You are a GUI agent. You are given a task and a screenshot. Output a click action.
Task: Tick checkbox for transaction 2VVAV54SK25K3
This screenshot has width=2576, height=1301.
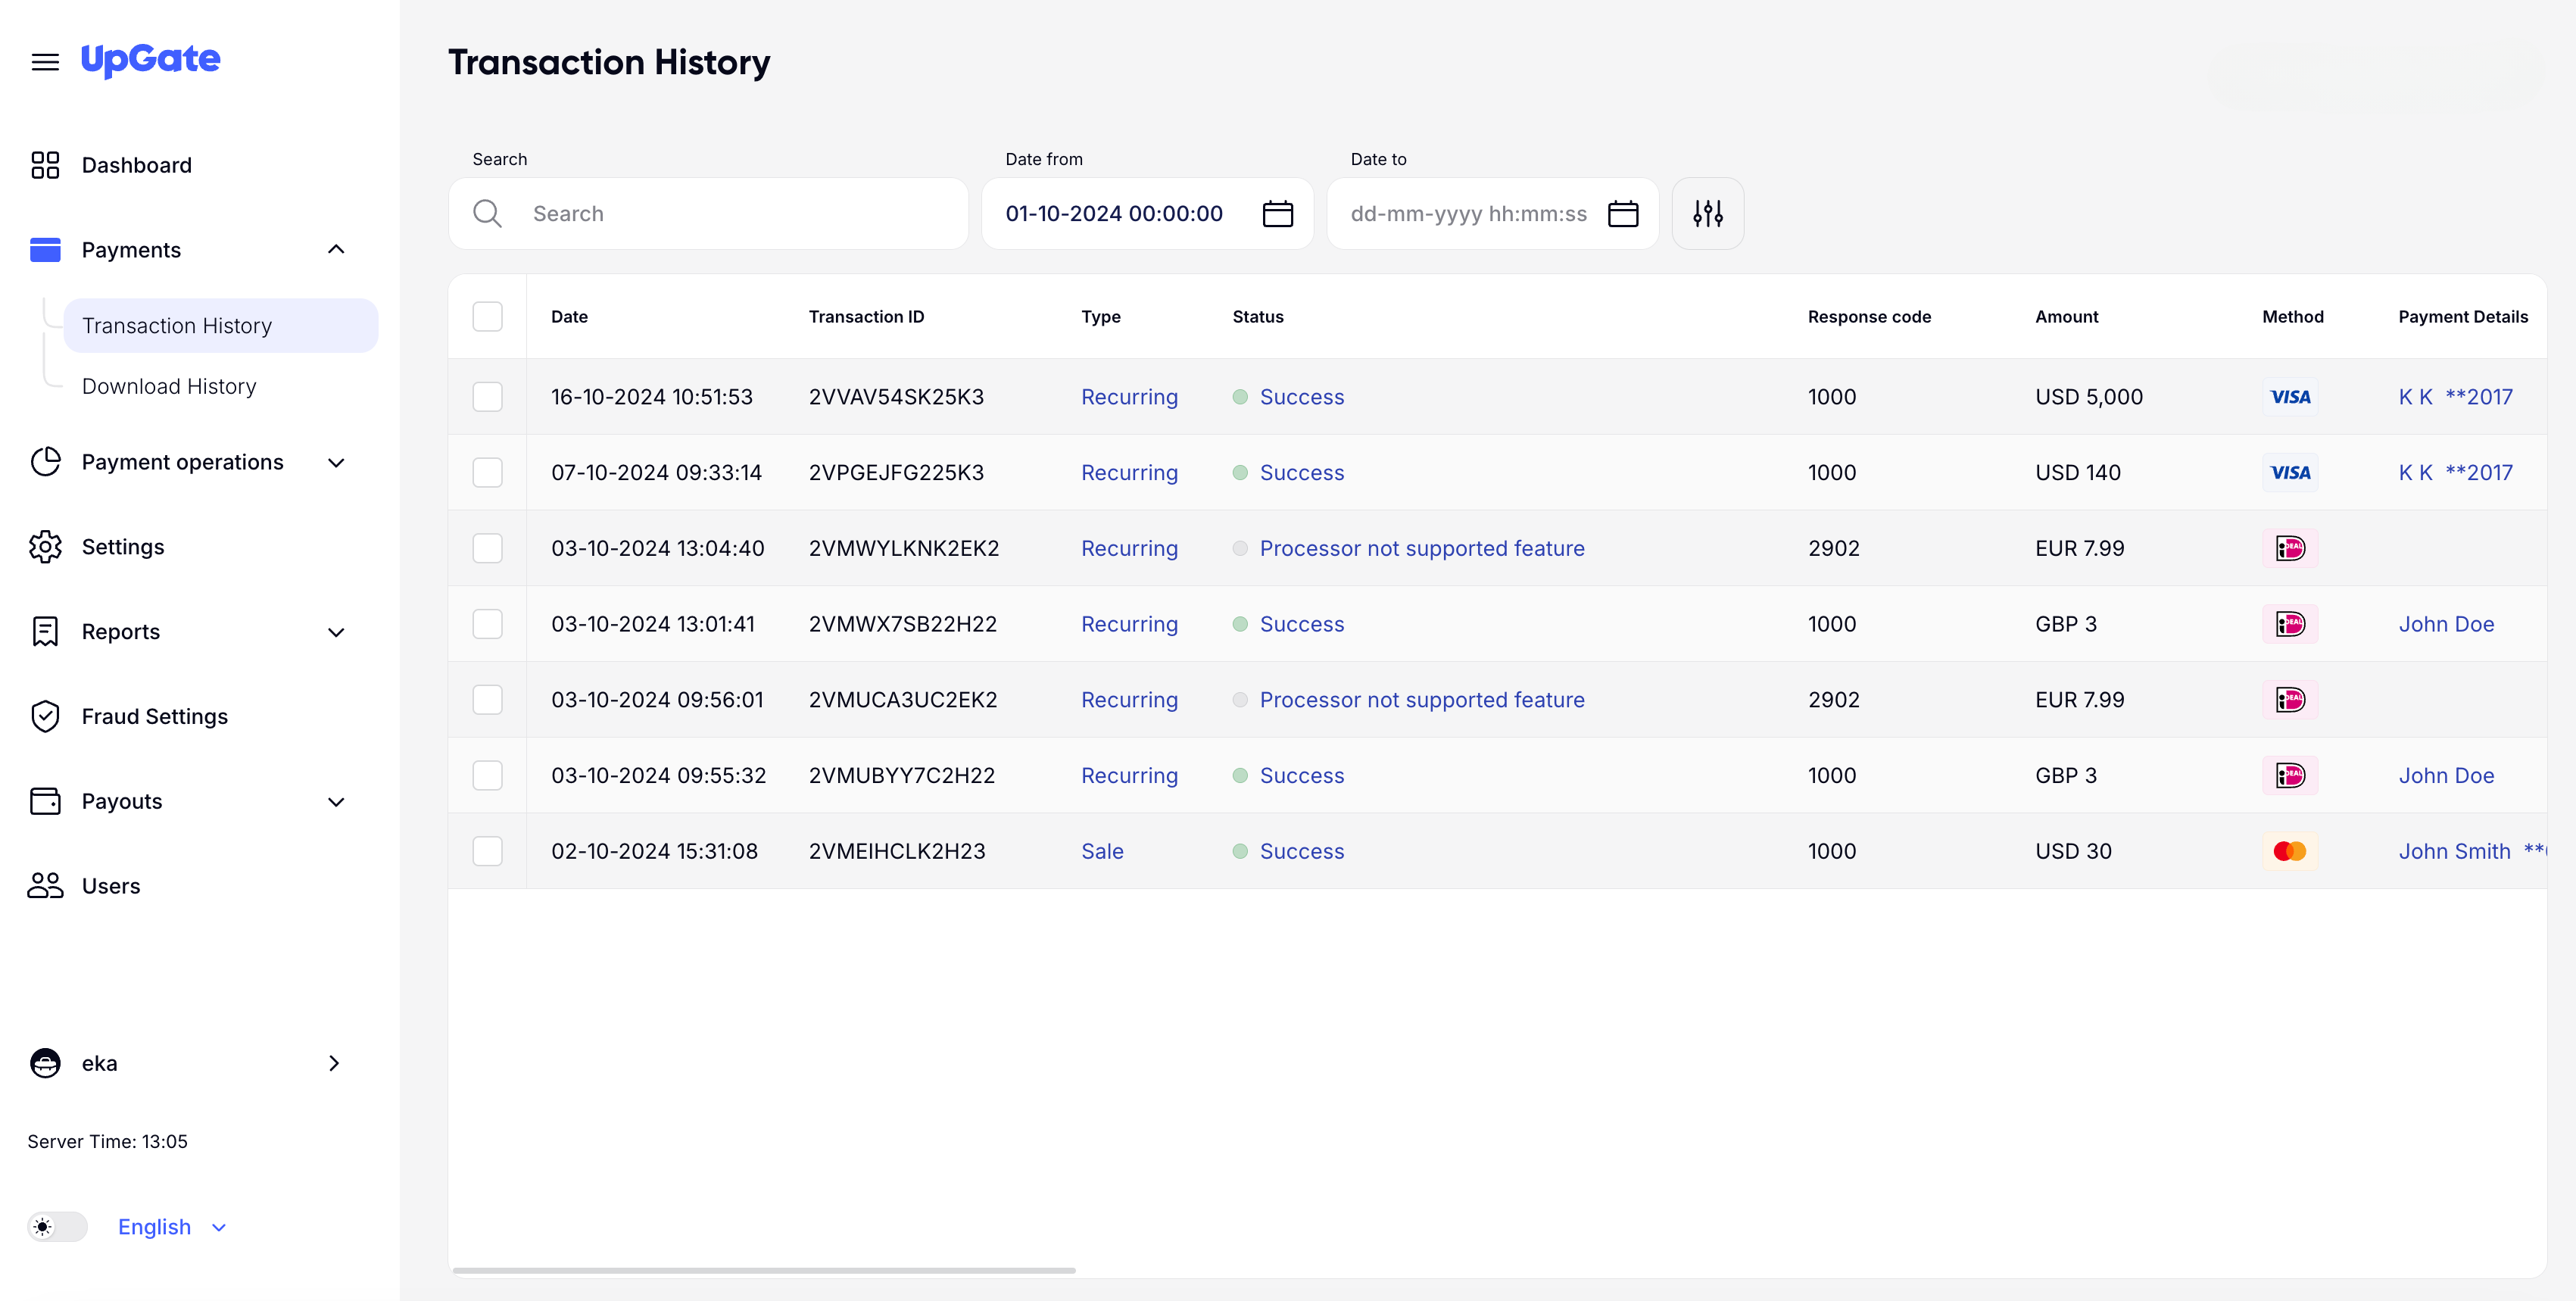(x=487, y=397)
